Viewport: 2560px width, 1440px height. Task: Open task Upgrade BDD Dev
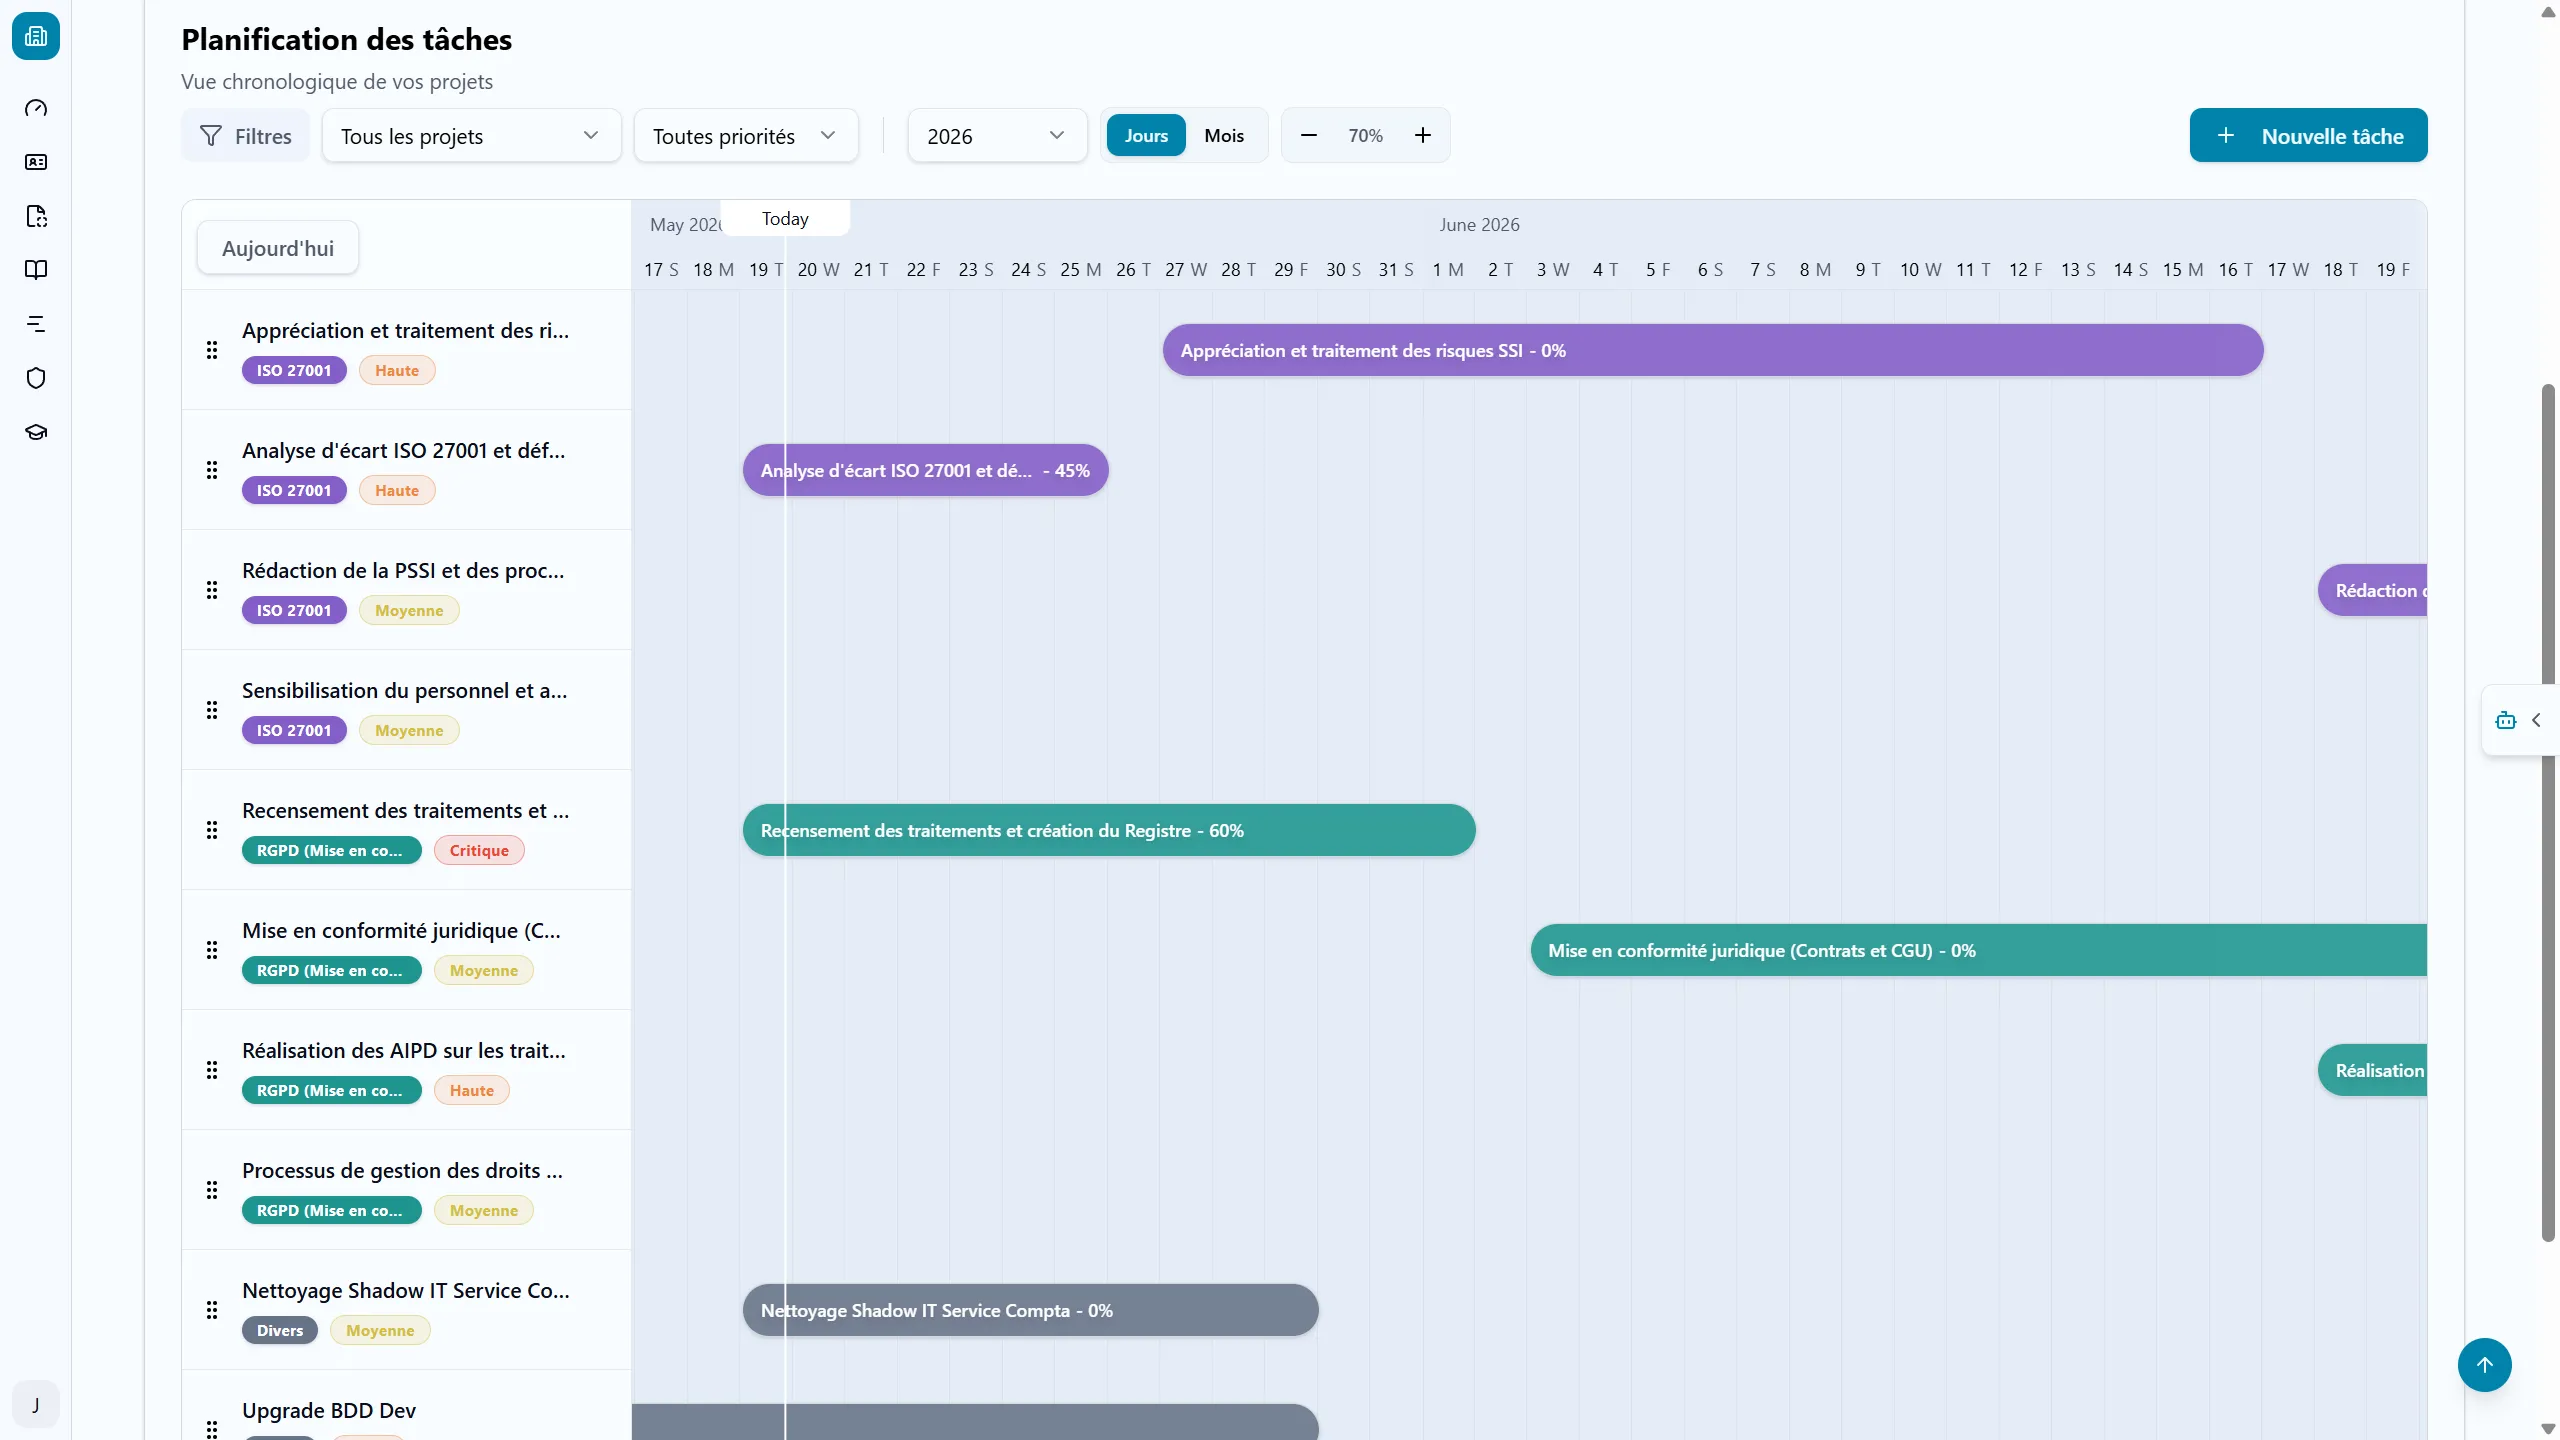point(329,1410)
